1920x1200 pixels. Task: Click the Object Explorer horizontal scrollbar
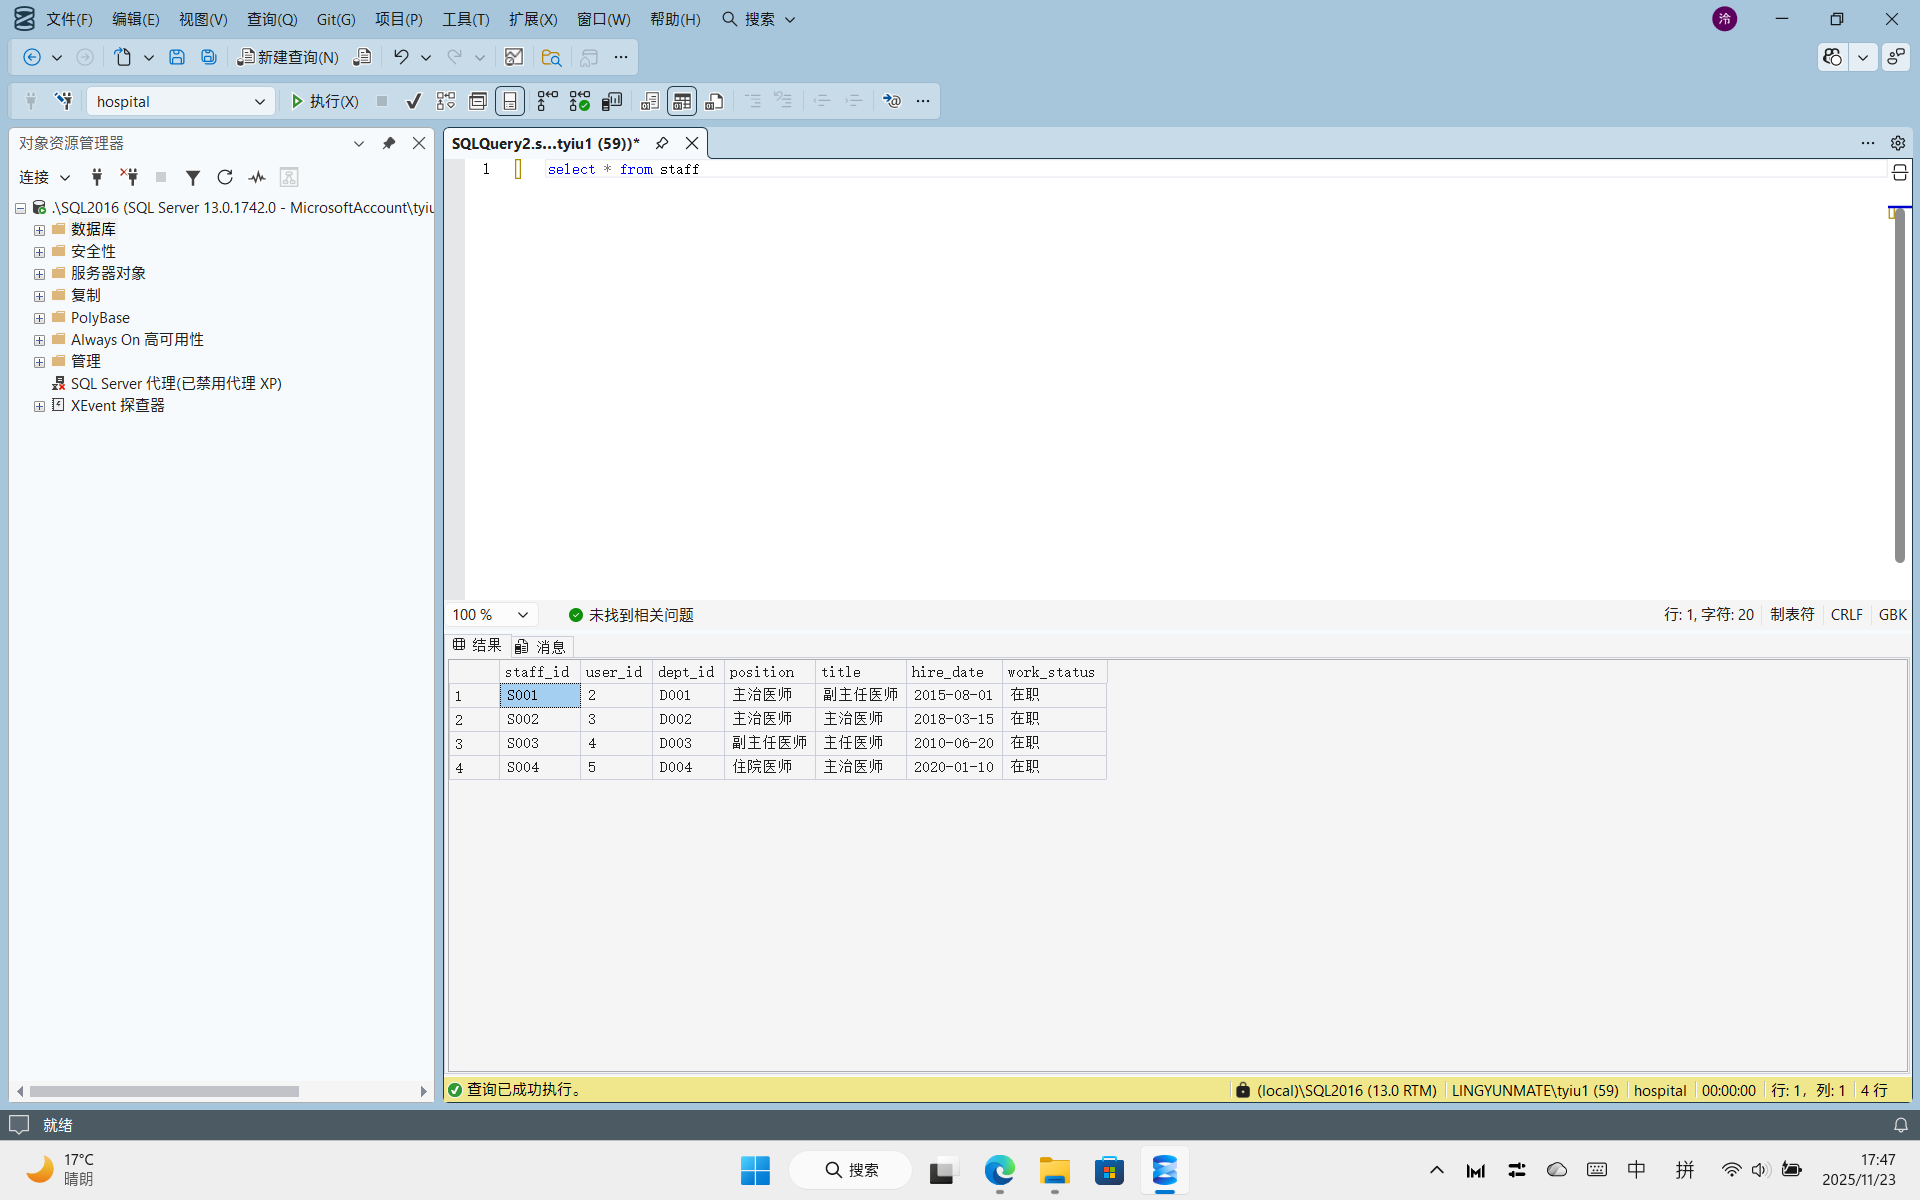click(164, 1091)
